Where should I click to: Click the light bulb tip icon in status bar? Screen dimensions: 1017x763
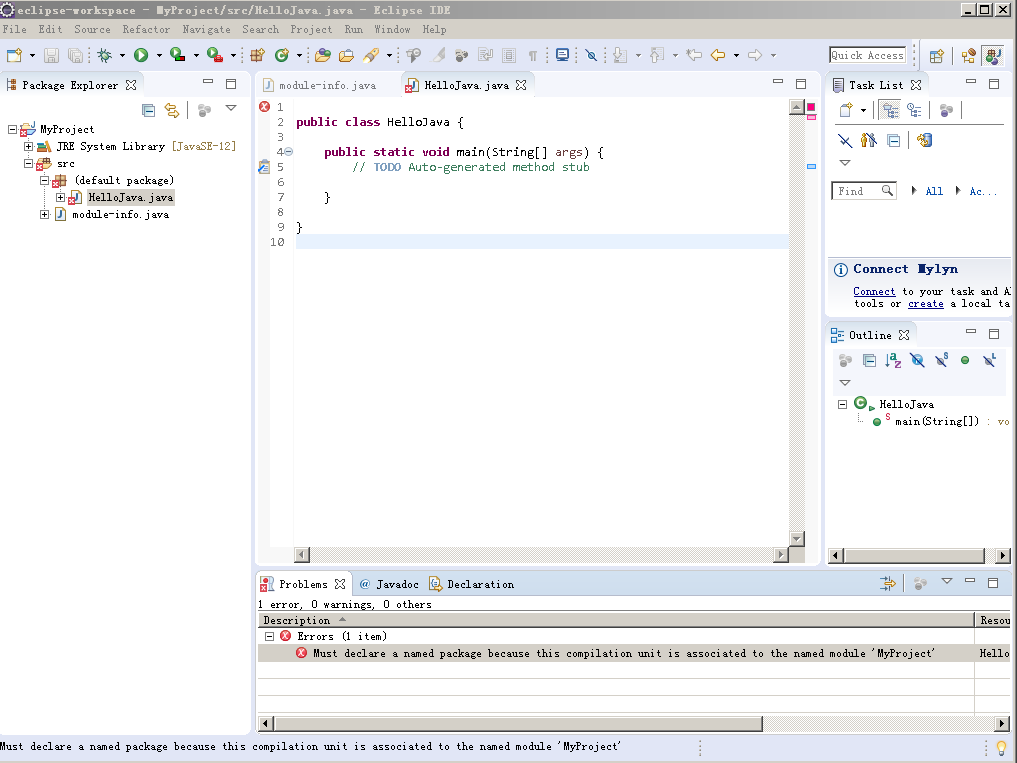pos(1001,748)
